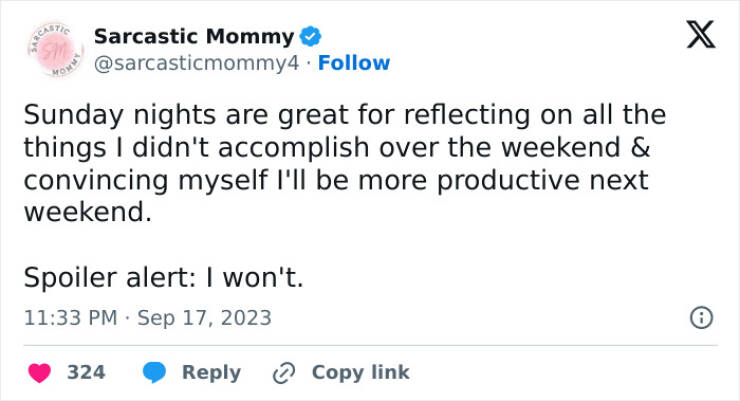The height and width of the screenshot is (401, 740).
Task: Click the Sep 17, 2023 date
Action: pyautogui.click(x=203, y=318)
